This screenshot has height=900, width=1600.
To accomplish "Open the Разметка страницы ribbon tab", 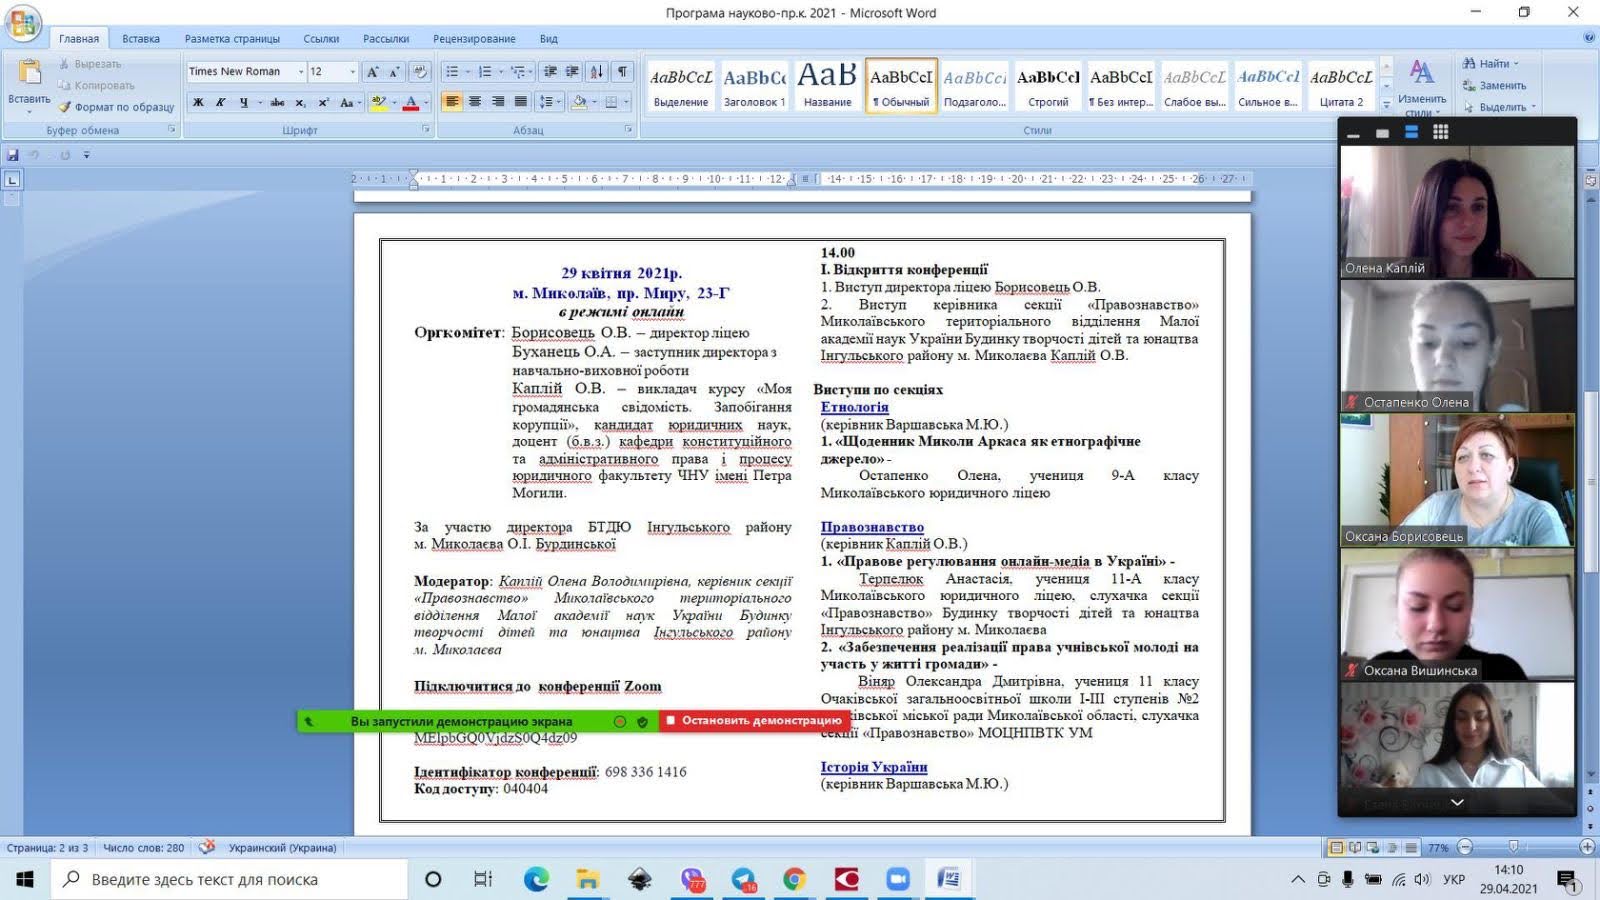I will point(232,39).
